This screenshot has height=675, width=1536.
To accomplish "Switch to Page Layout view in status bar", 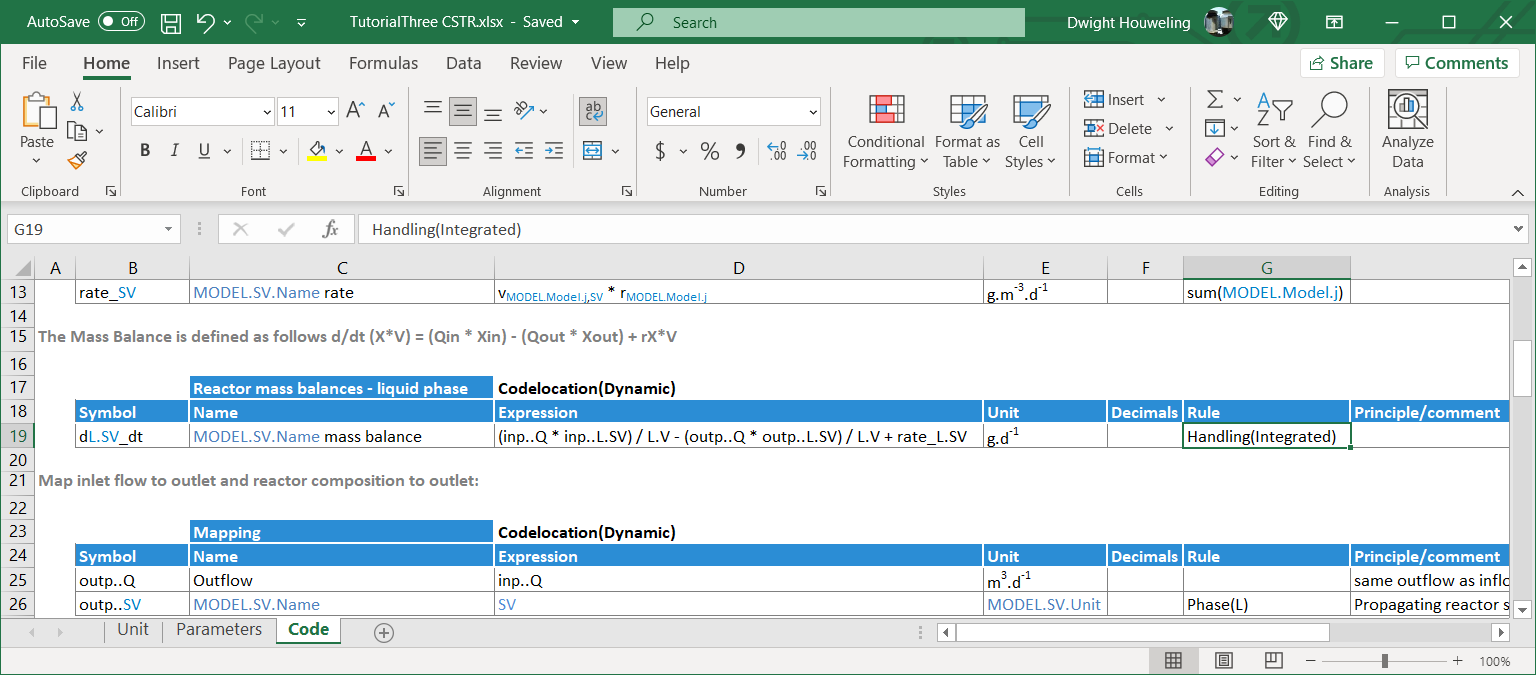I will click(1223, 661).
